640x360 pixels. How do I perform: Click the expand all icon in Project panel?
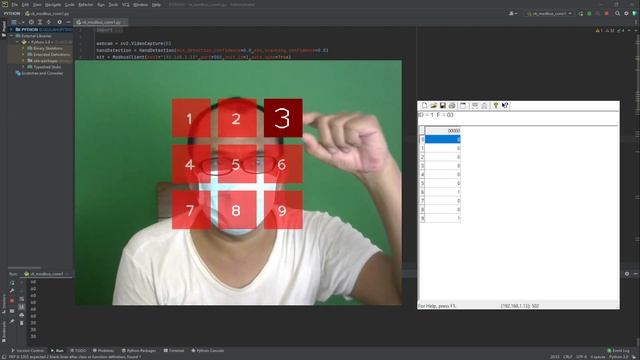[x=40, y=22]
